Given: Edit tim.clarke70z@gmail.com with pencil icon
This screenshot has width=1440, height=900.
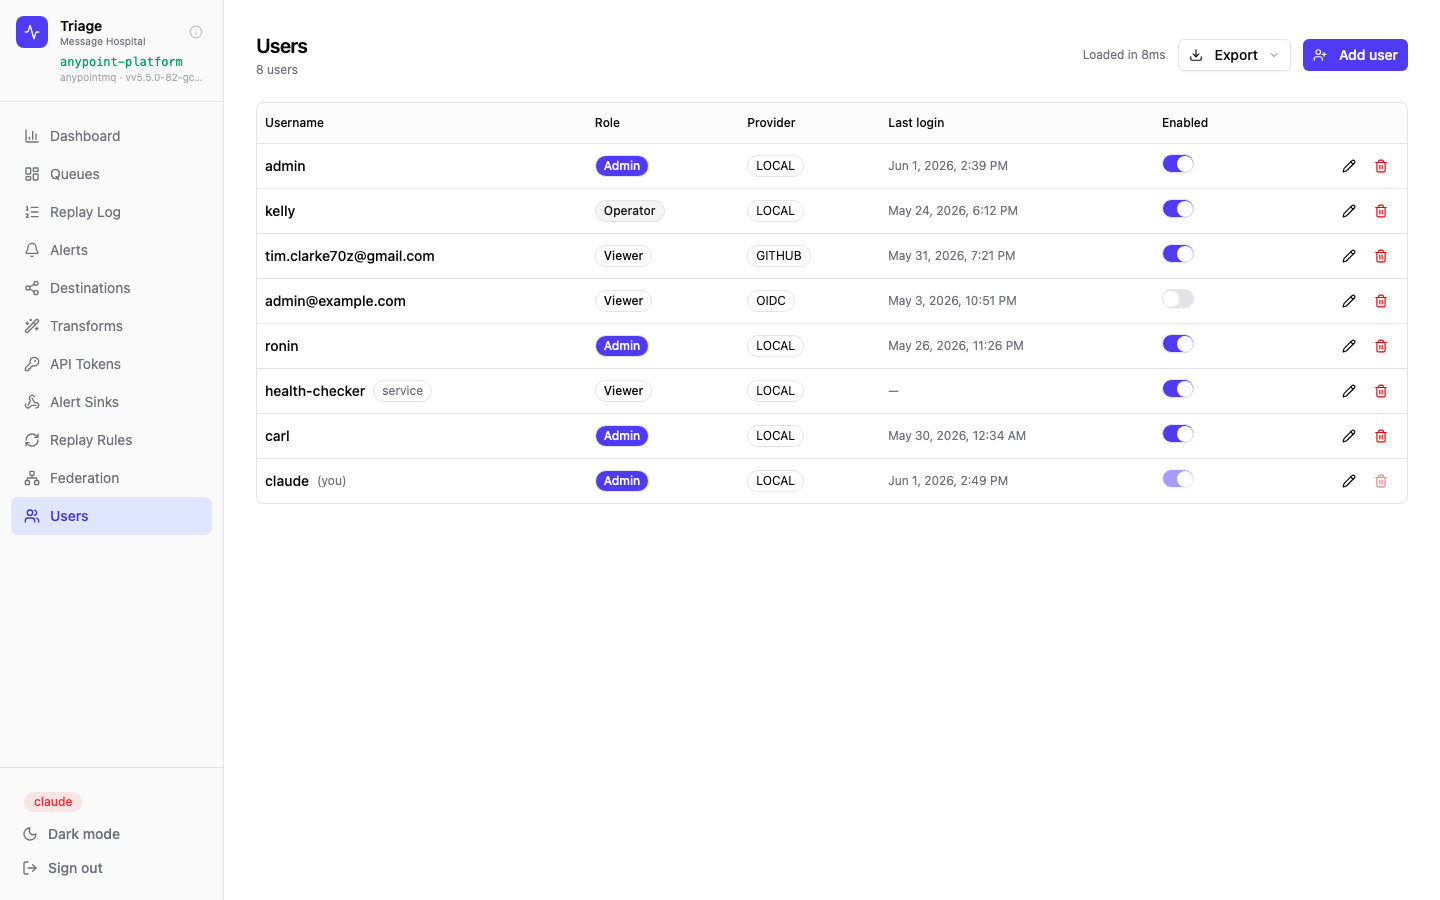Looking at the screenshot, I should 1349,256.
